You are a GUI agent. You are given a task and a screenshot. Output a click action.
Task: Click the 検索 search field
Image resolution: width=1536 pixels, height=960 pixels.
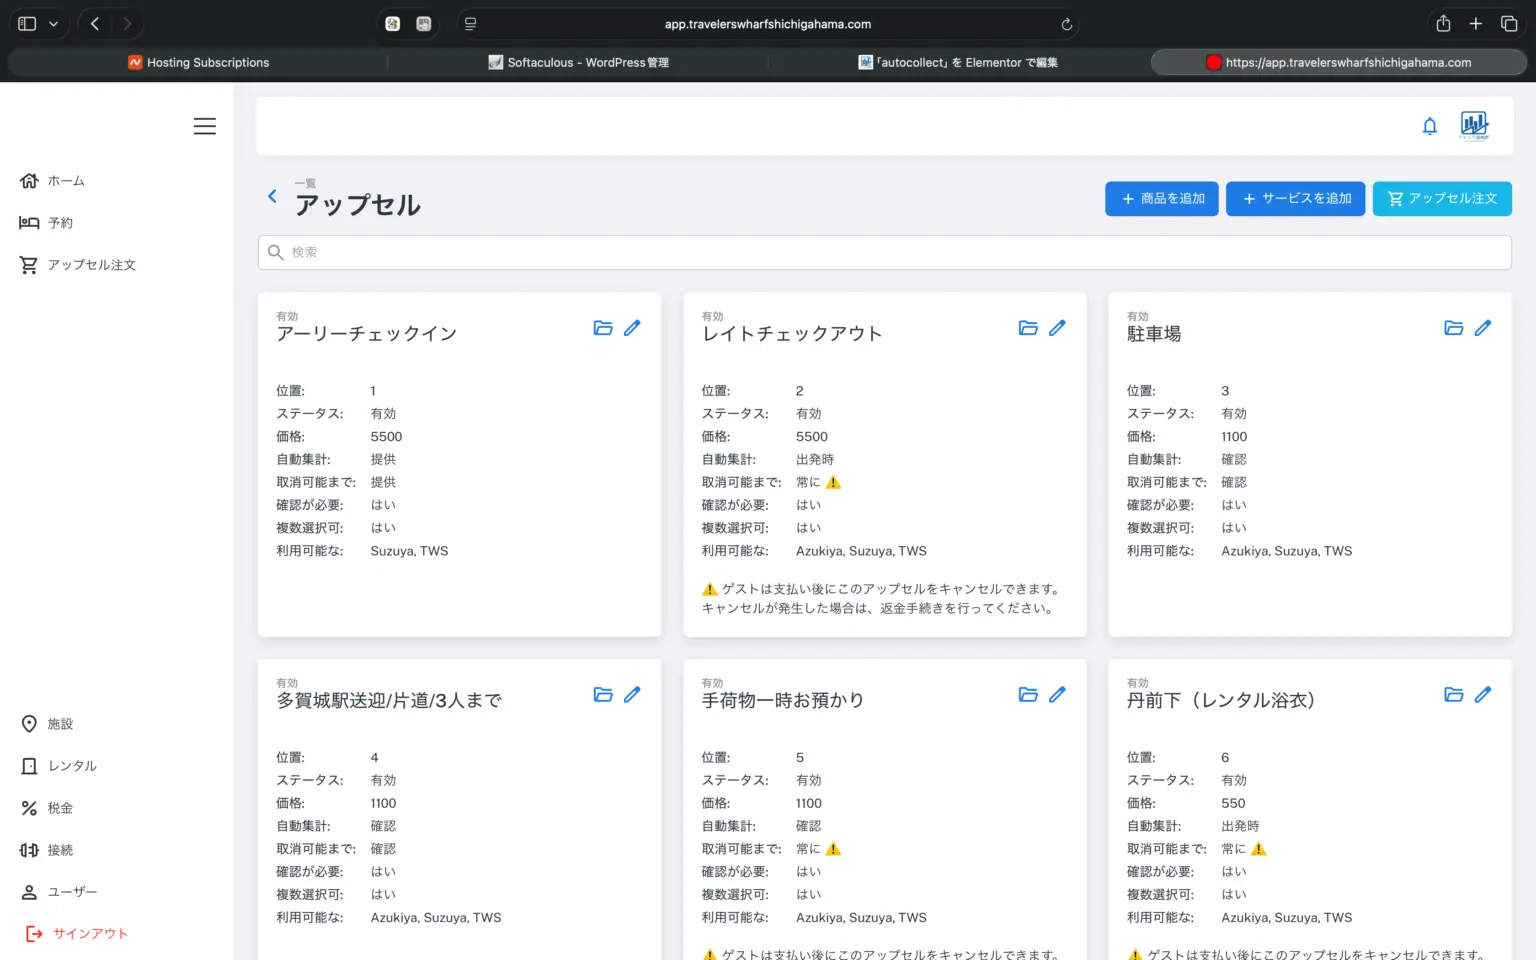[884, 253]
